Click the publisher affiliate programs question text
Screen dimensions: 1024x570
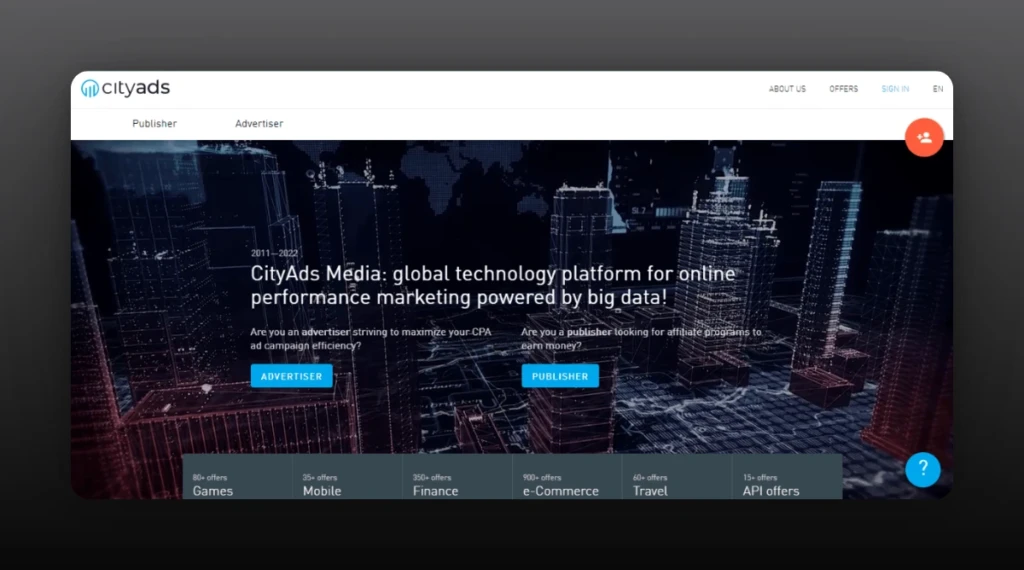pyautogui.click(x=641, y=338)
